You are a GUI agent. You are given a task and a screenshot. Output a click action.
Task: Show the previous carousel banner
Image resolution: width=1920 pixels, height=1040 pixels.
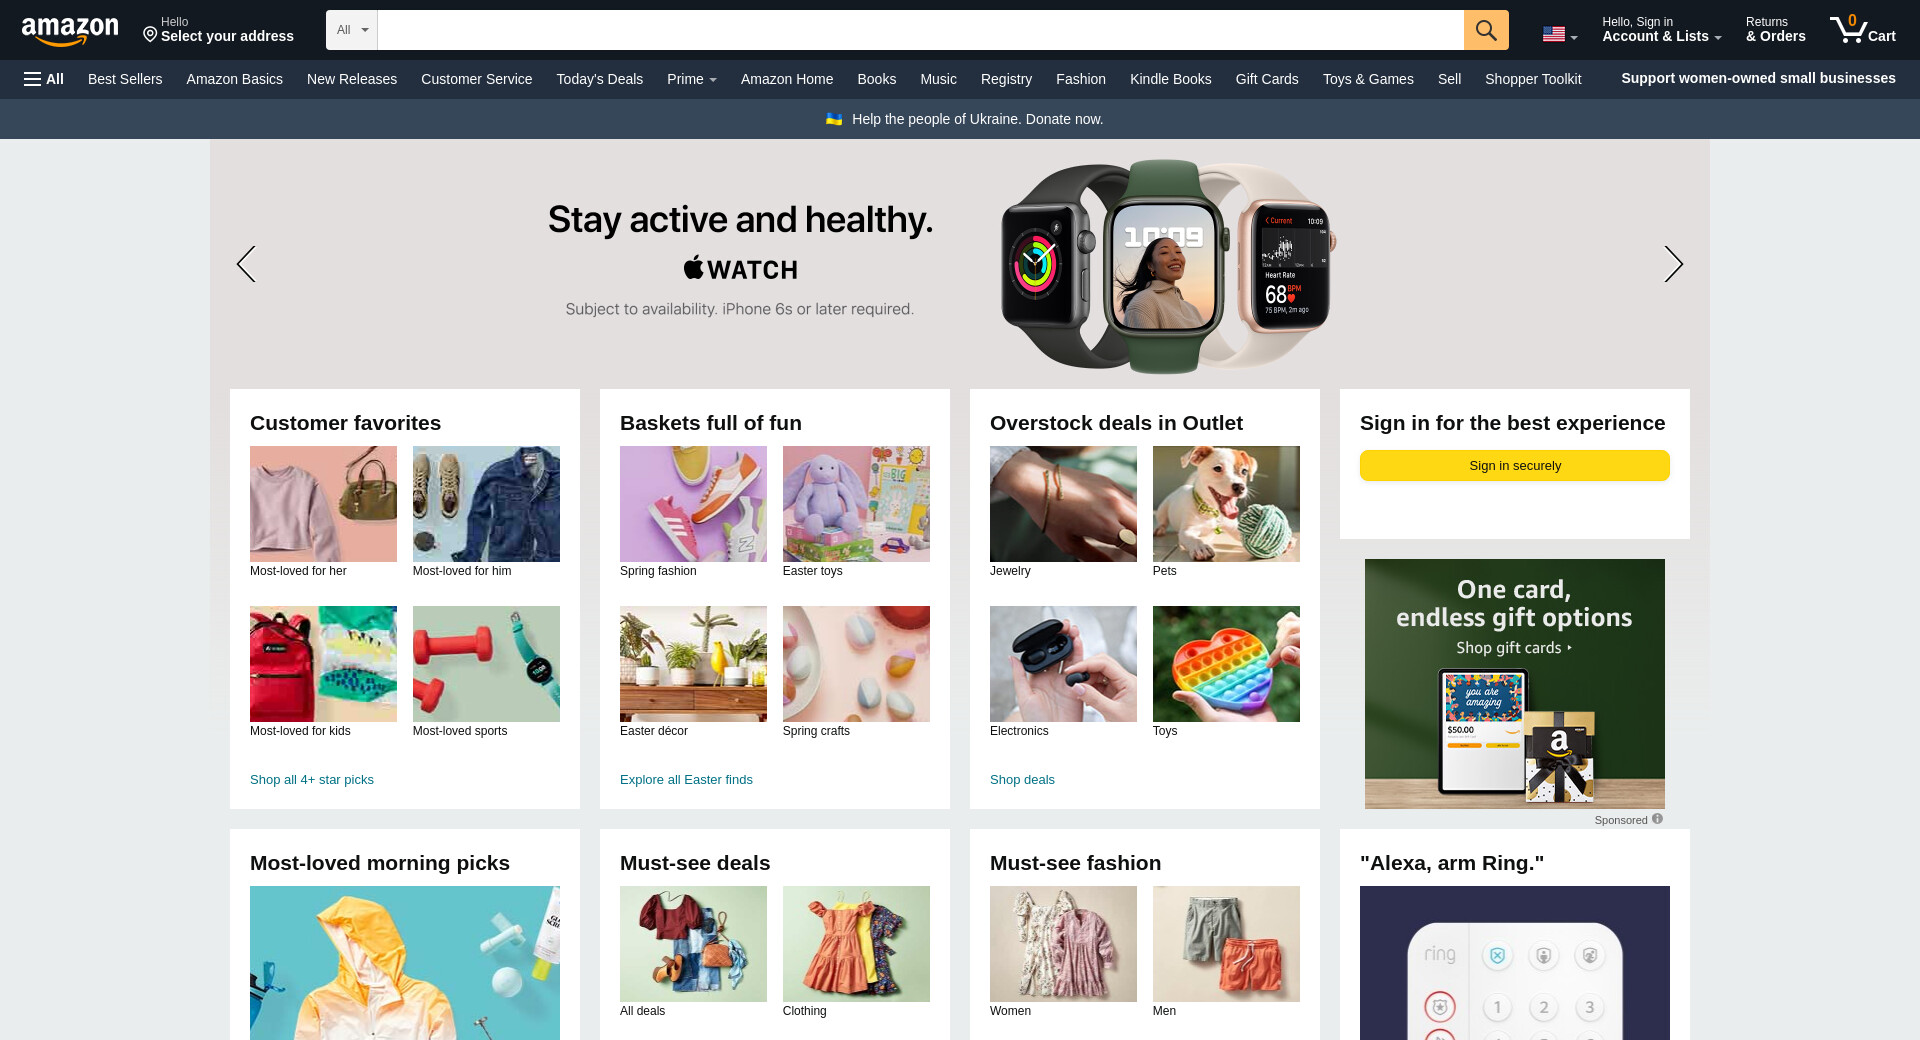(x=246, y=264)
